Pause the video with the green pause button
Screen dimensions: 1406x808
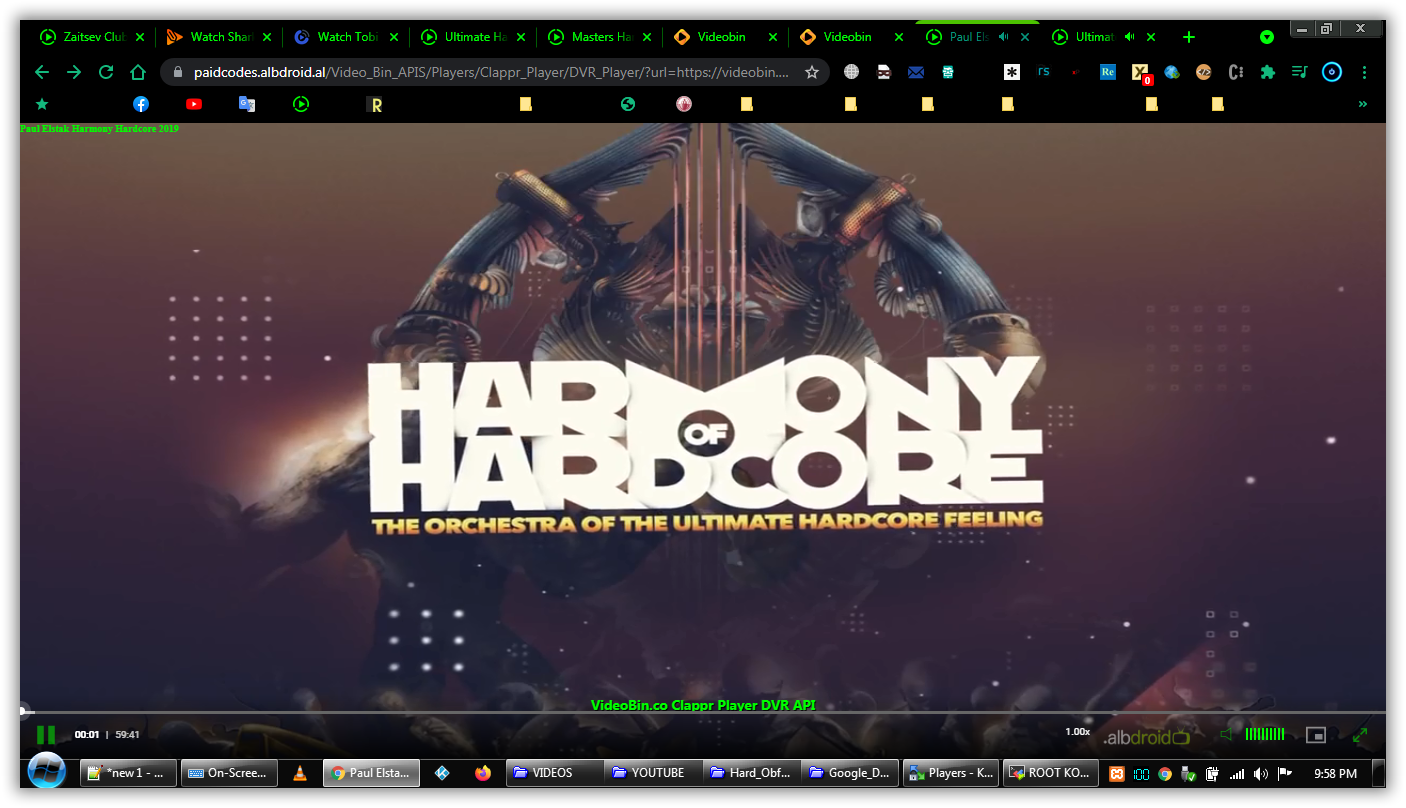(x=46, y=735)
